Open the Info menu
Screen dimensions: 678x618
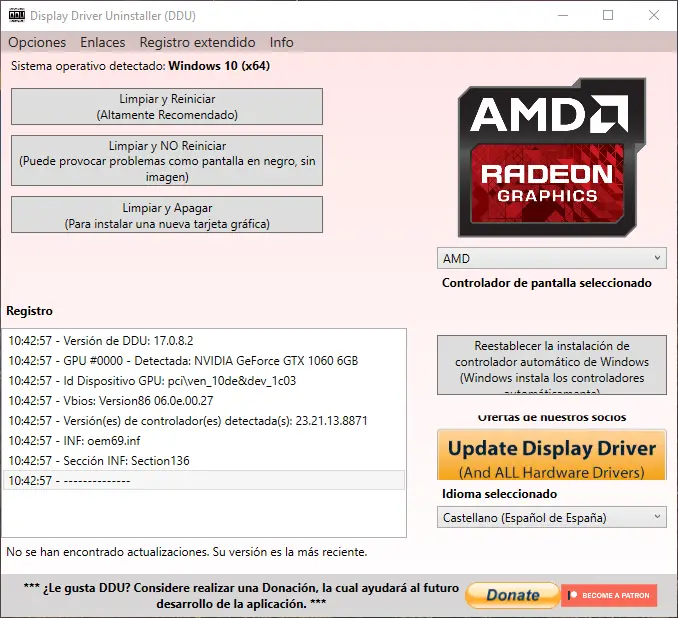click(x=282, y=43)
